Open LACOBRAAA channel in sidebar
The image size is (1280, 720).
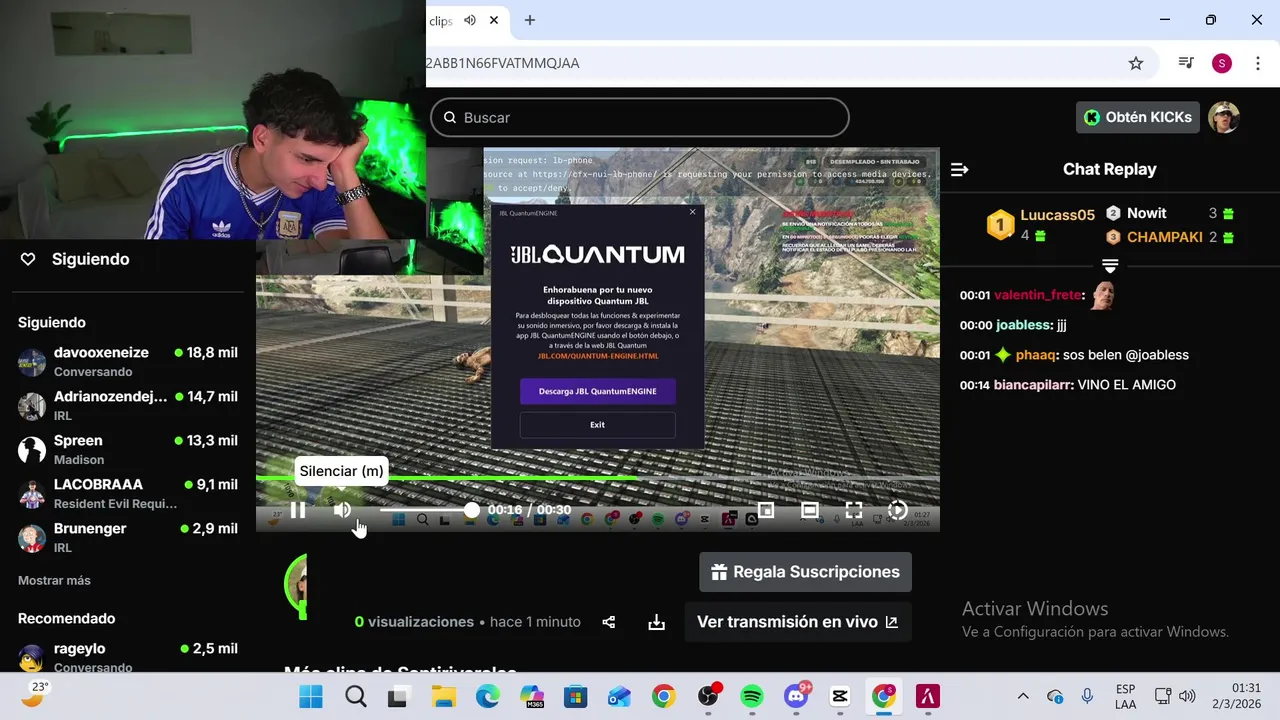[128, 494]
